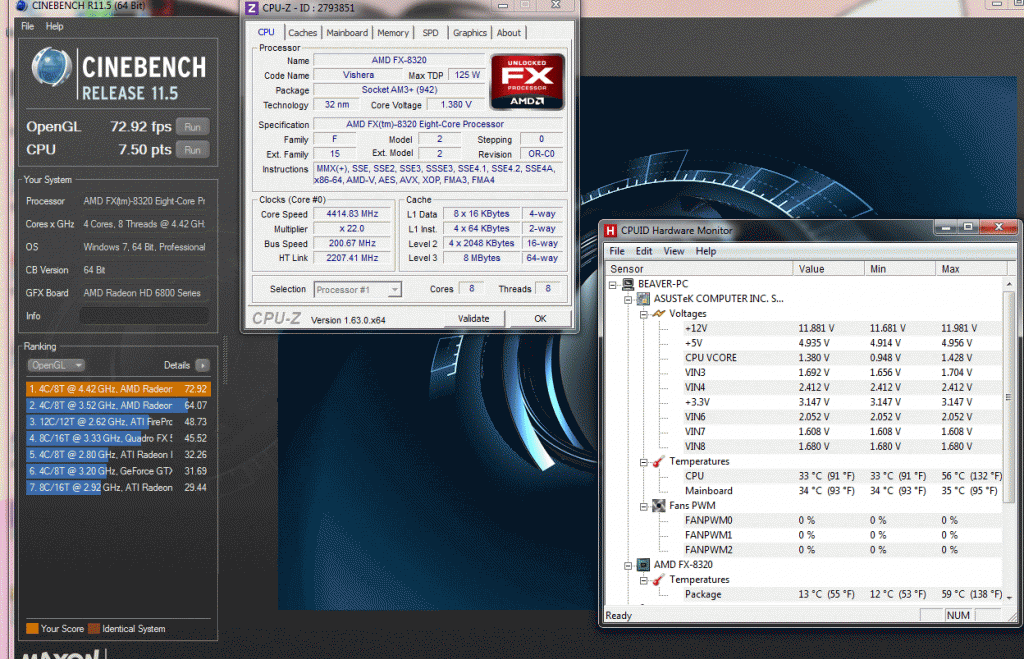The height and width of the screenshot is (659, 1024).
Task: Open the Hardware Monitor Help menu
Action: point(705,251)
